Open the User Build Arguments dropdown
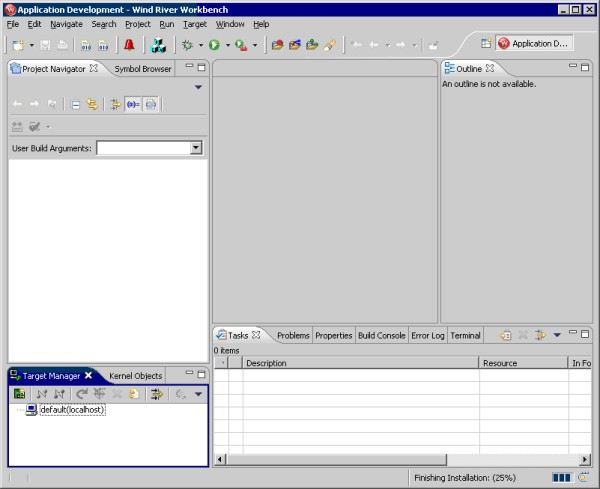 coord(196,148)
